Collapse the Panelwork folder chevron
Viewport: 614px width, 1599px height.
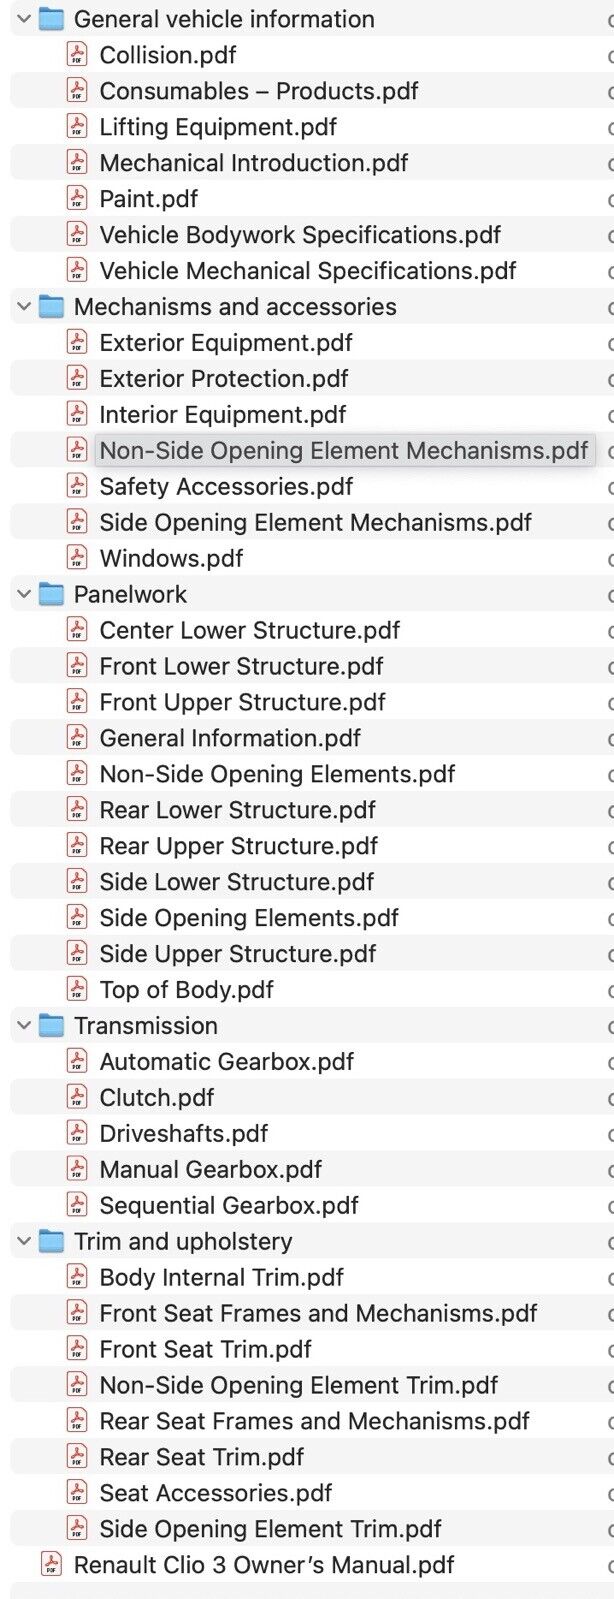(x=24, y=594)
